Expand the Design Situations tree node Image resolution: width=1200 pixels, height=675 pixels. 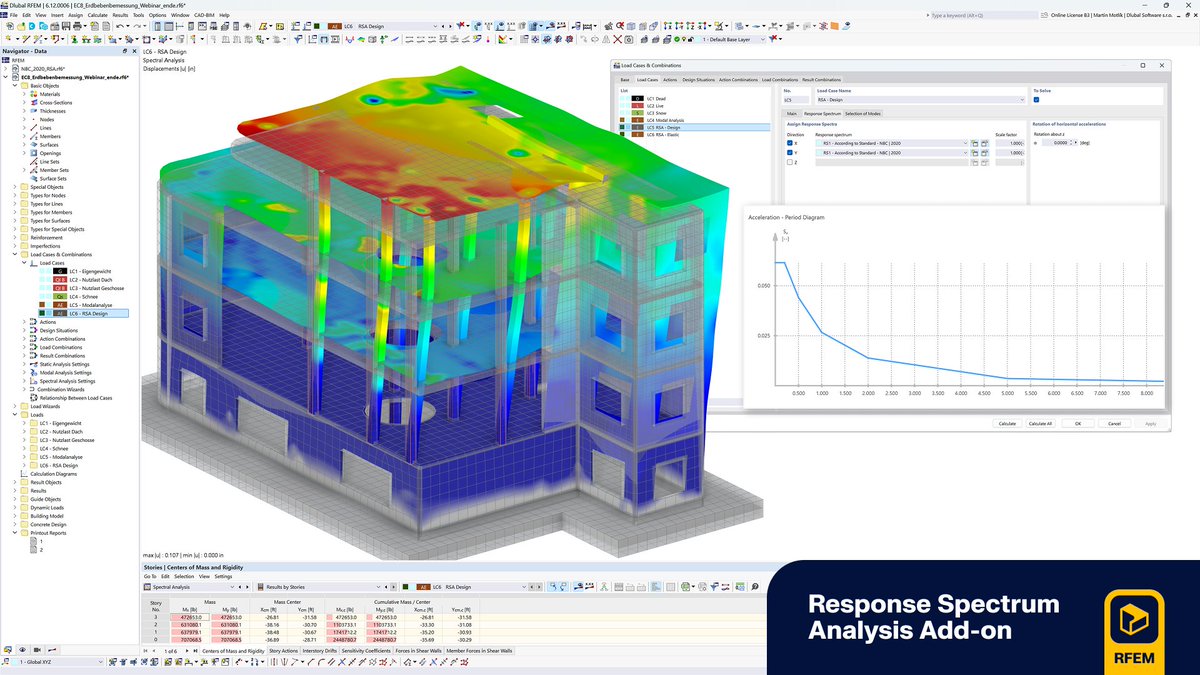(24, 330)
